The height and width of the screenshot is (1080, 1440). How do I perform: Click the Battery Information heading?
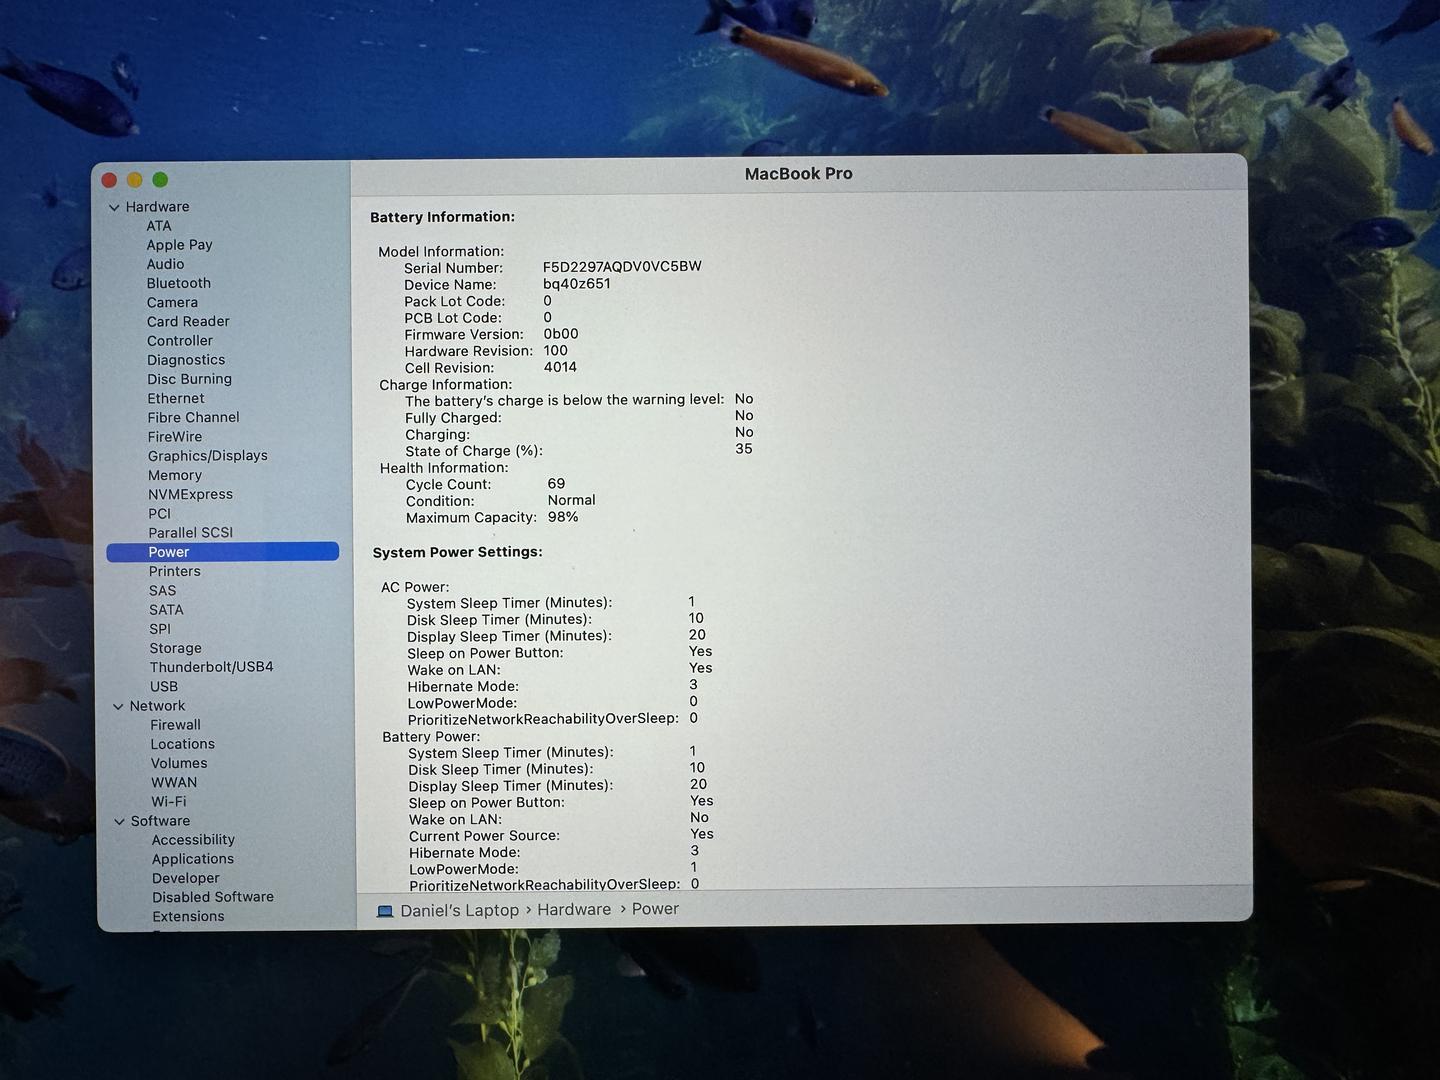coord(442,217)
